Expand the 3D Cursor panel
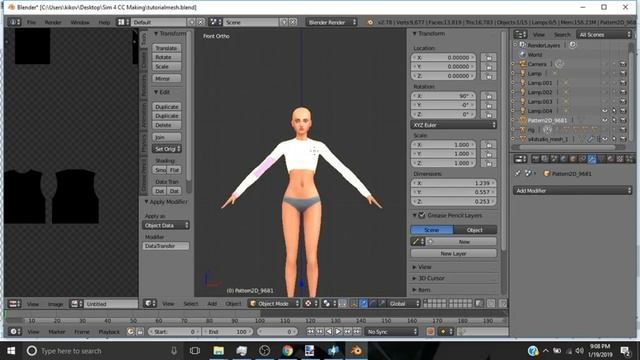Viewport: 640px width, 360px height. tap(429, 278)
